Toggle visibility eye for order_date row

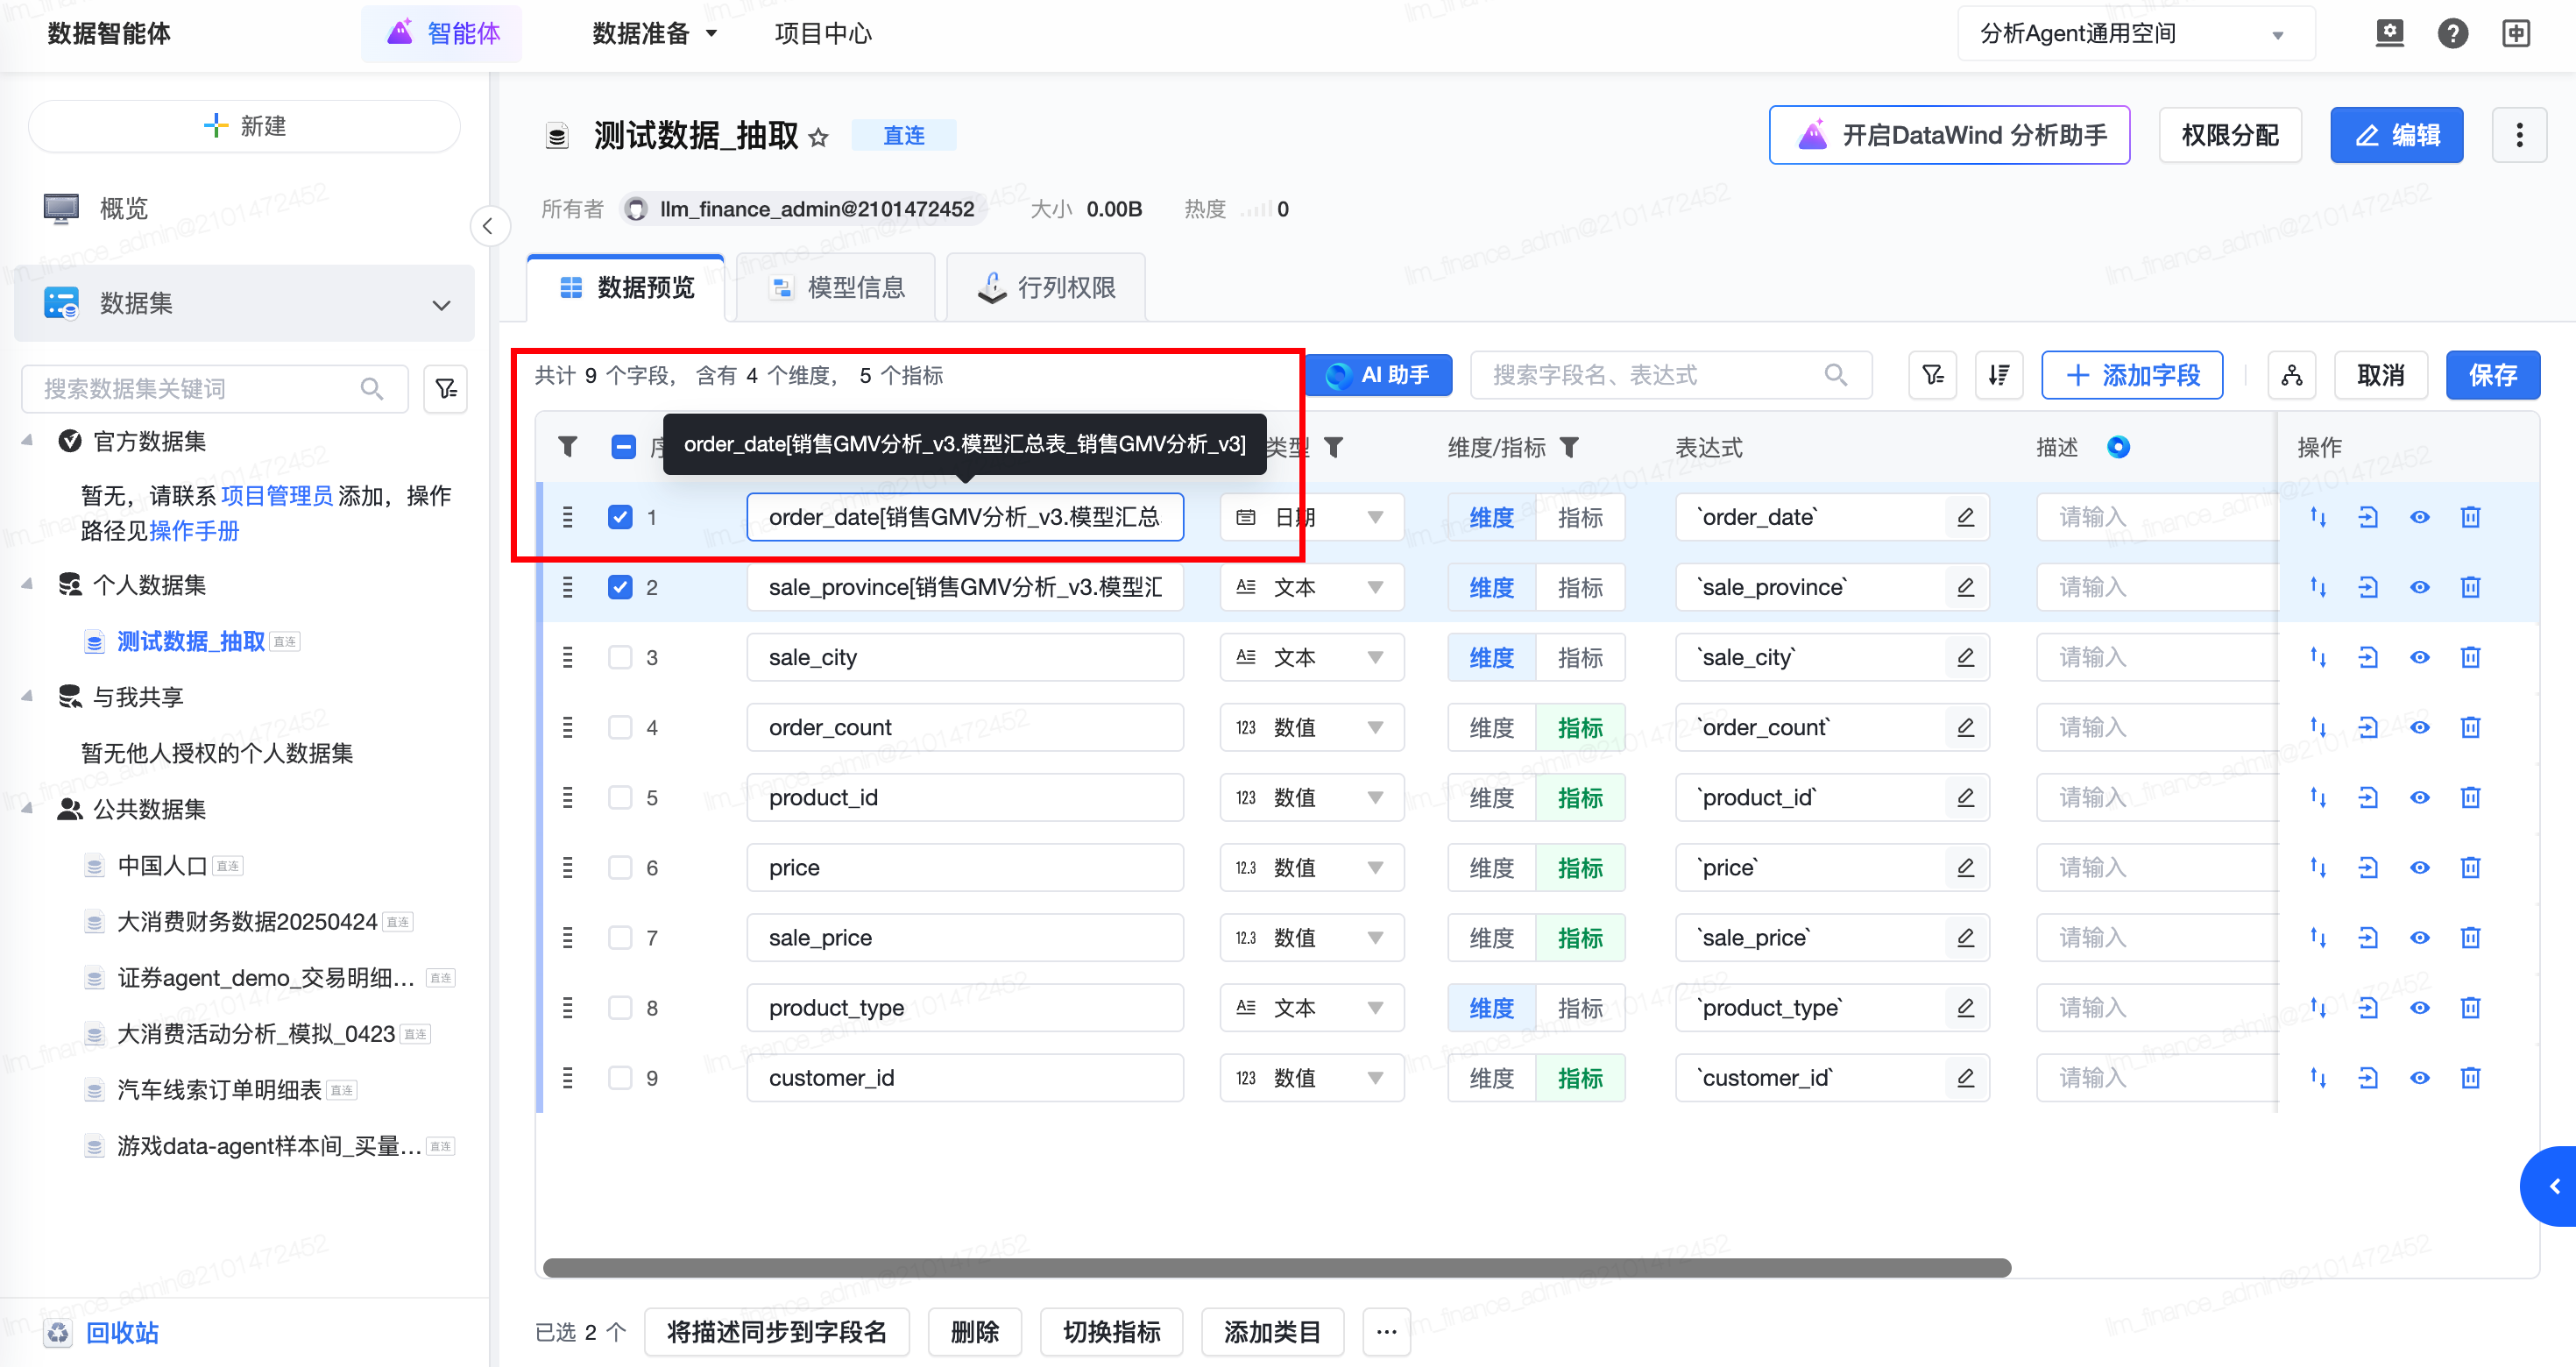point(2419,517)
